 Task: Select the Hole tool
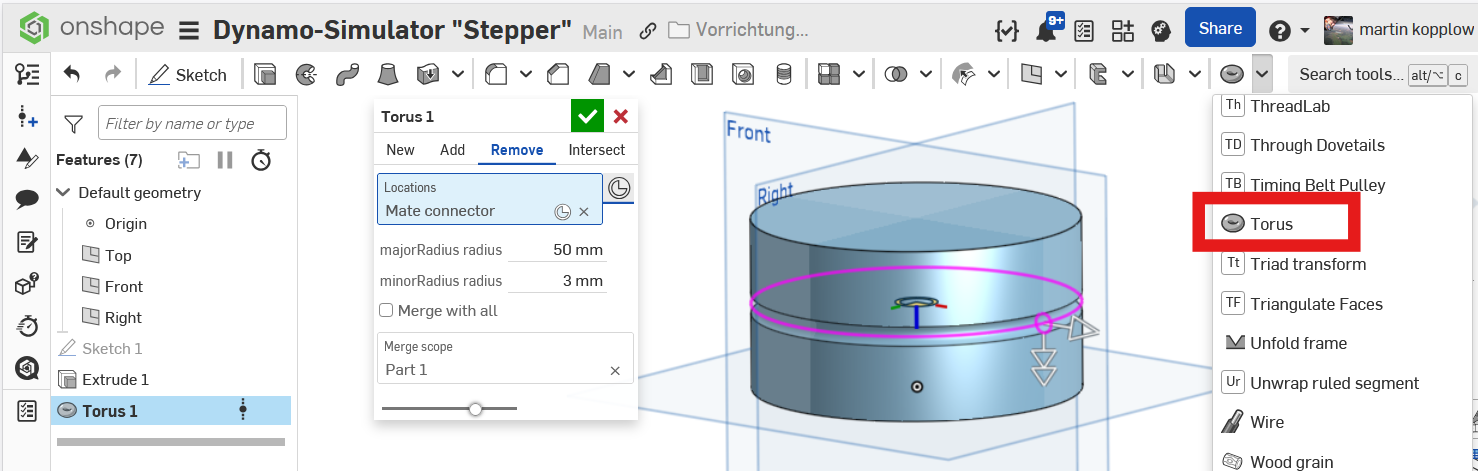[743, 74]
